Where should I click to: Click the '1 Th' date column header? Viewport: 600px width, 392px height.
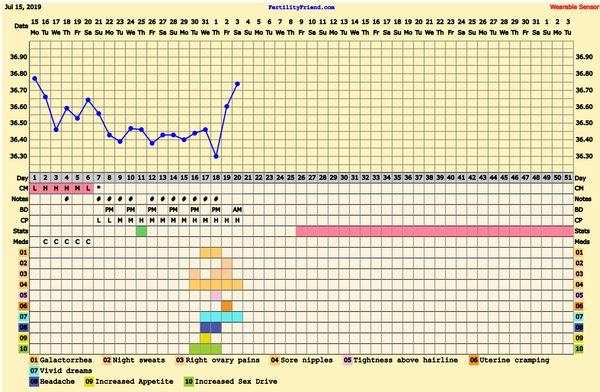click(x=216, y=27)
